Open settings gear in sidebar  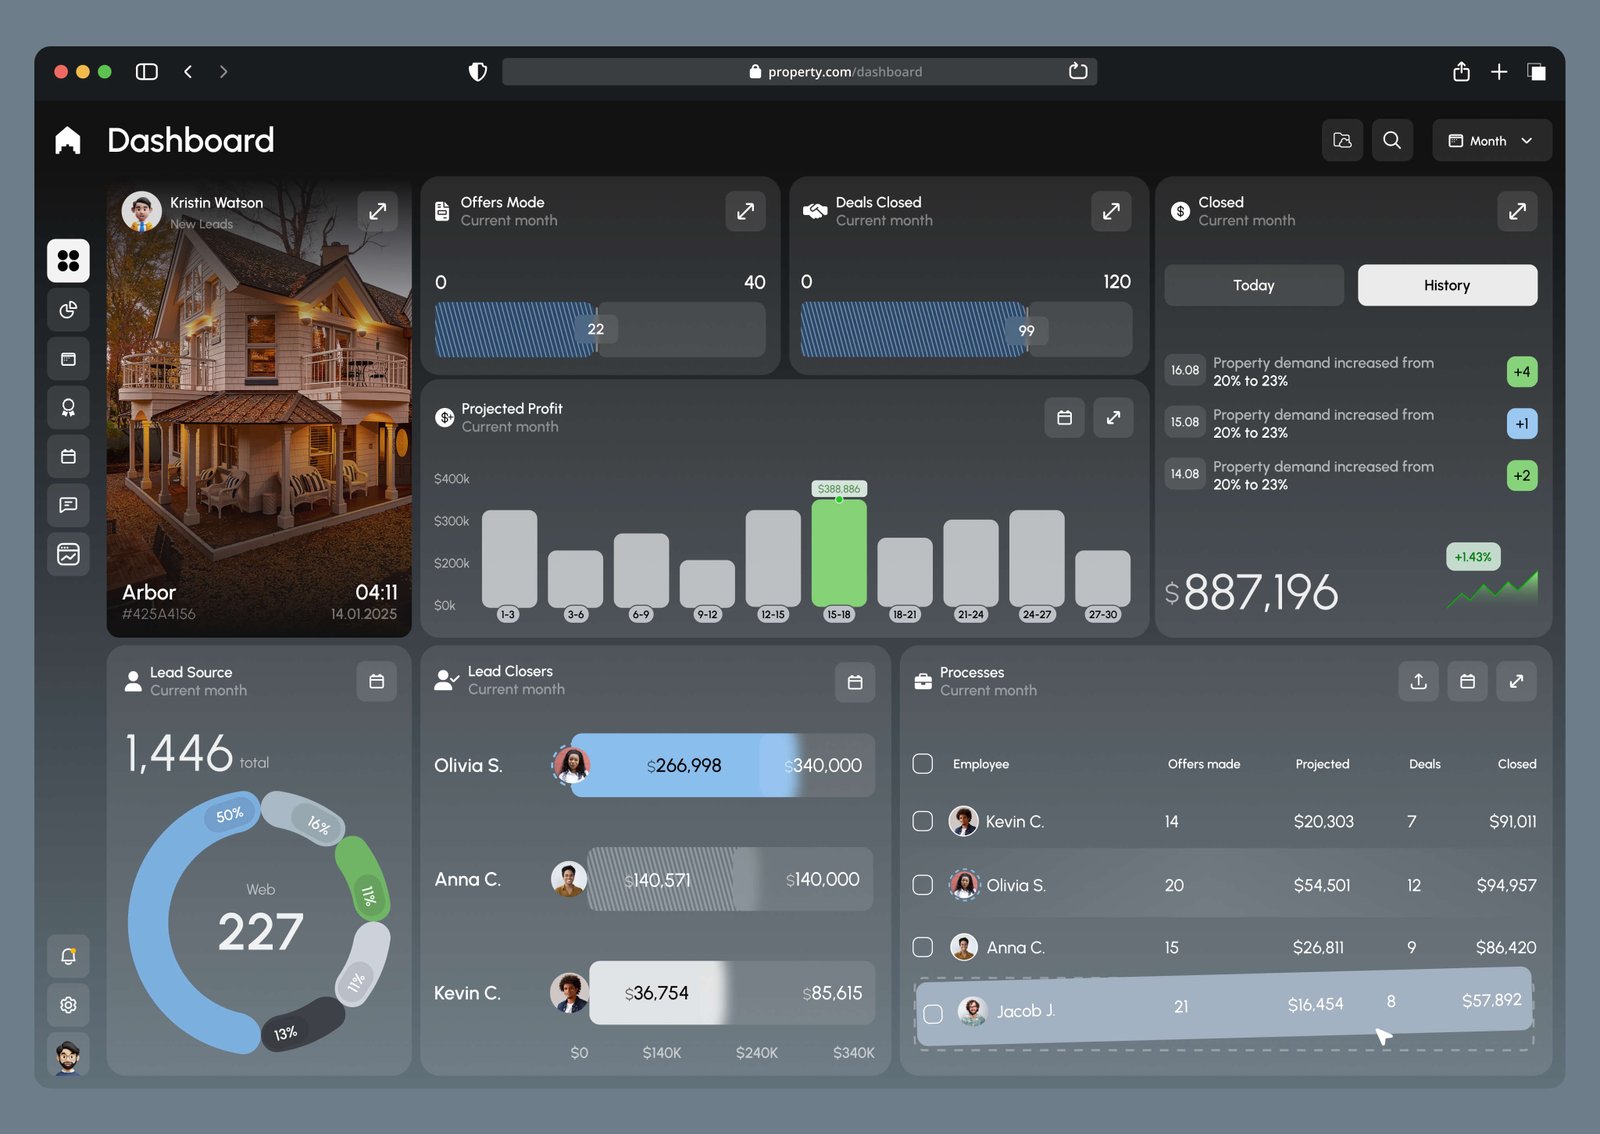click(68, 1005)
